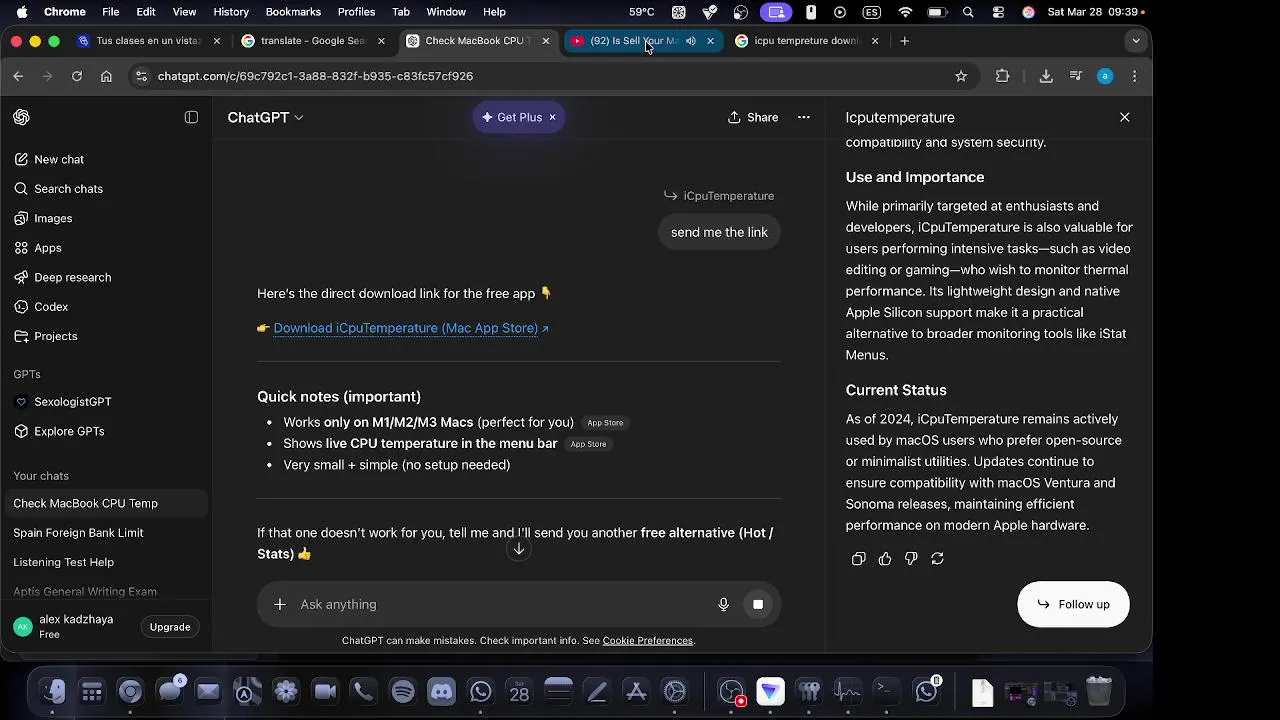Share this conversation

click(753, 117)
